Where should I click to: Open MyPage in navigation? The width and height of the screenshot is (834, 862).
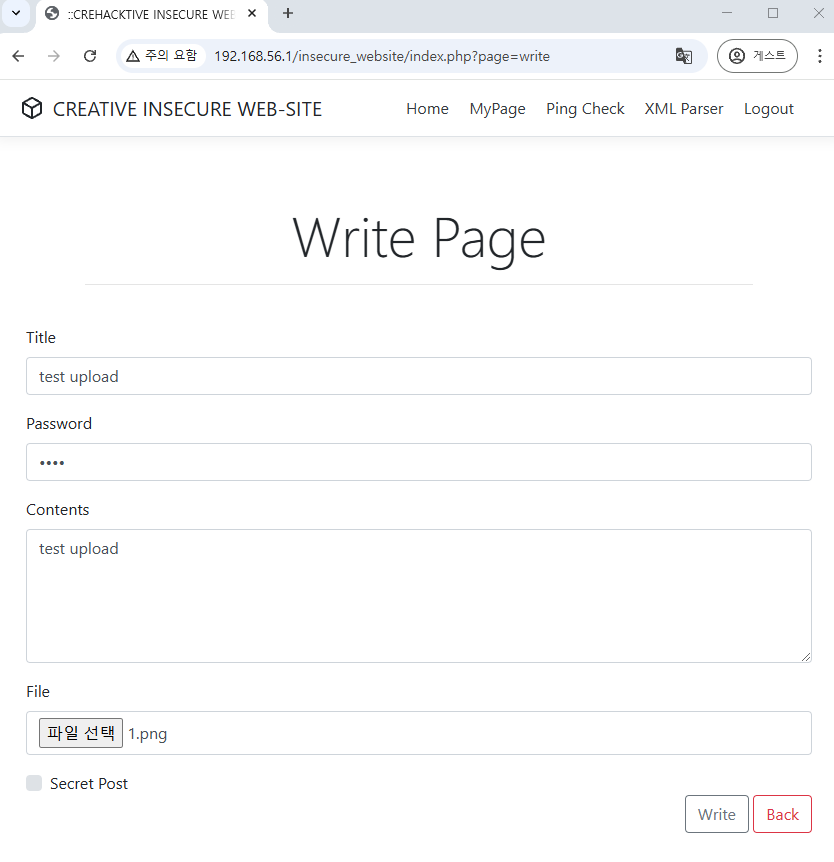click(x=497, y=109)
